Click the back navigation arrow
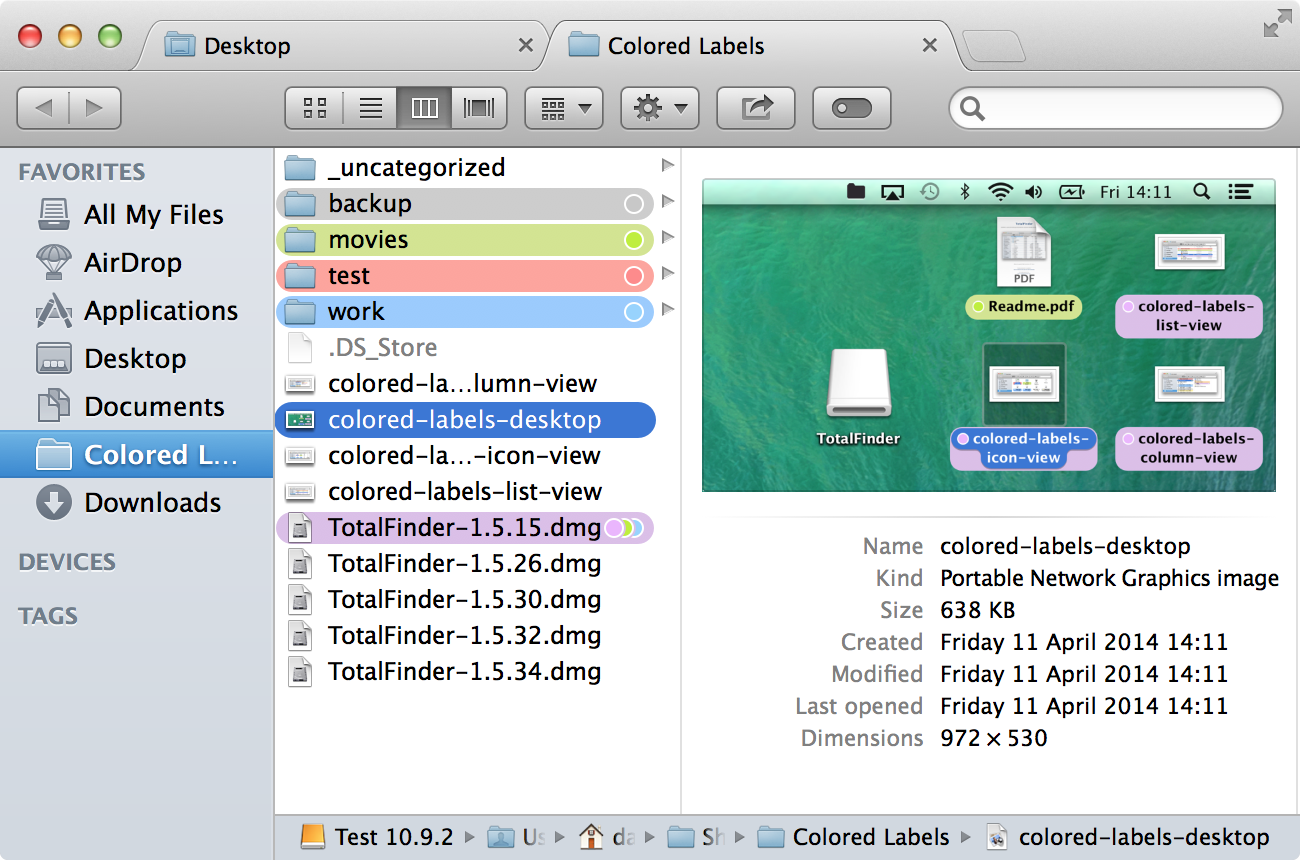 (x=45, y=108)
